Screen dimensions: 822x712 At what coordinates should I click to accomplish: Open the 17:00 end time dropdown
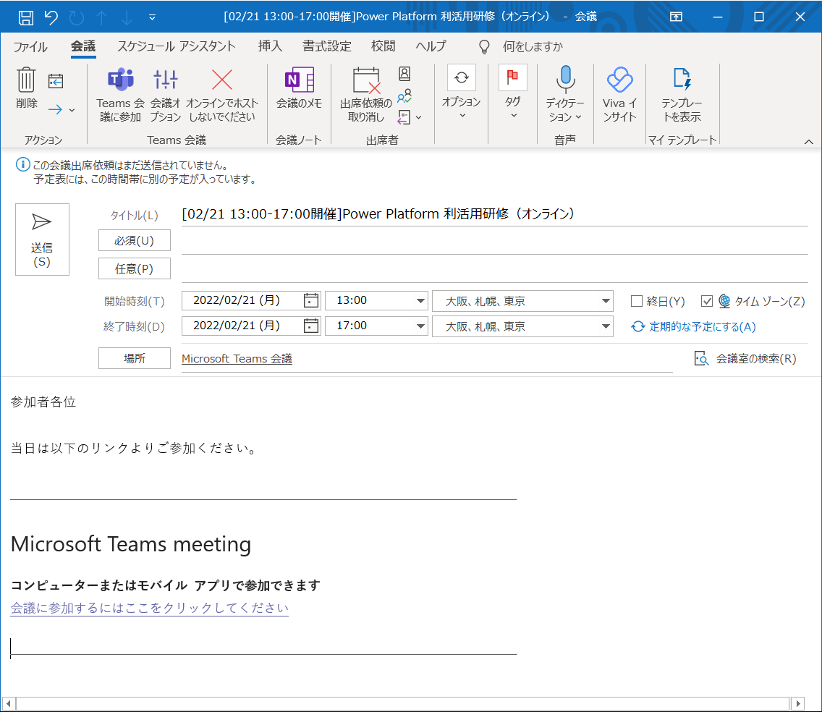pyautogui.click(x=420, y=326)
